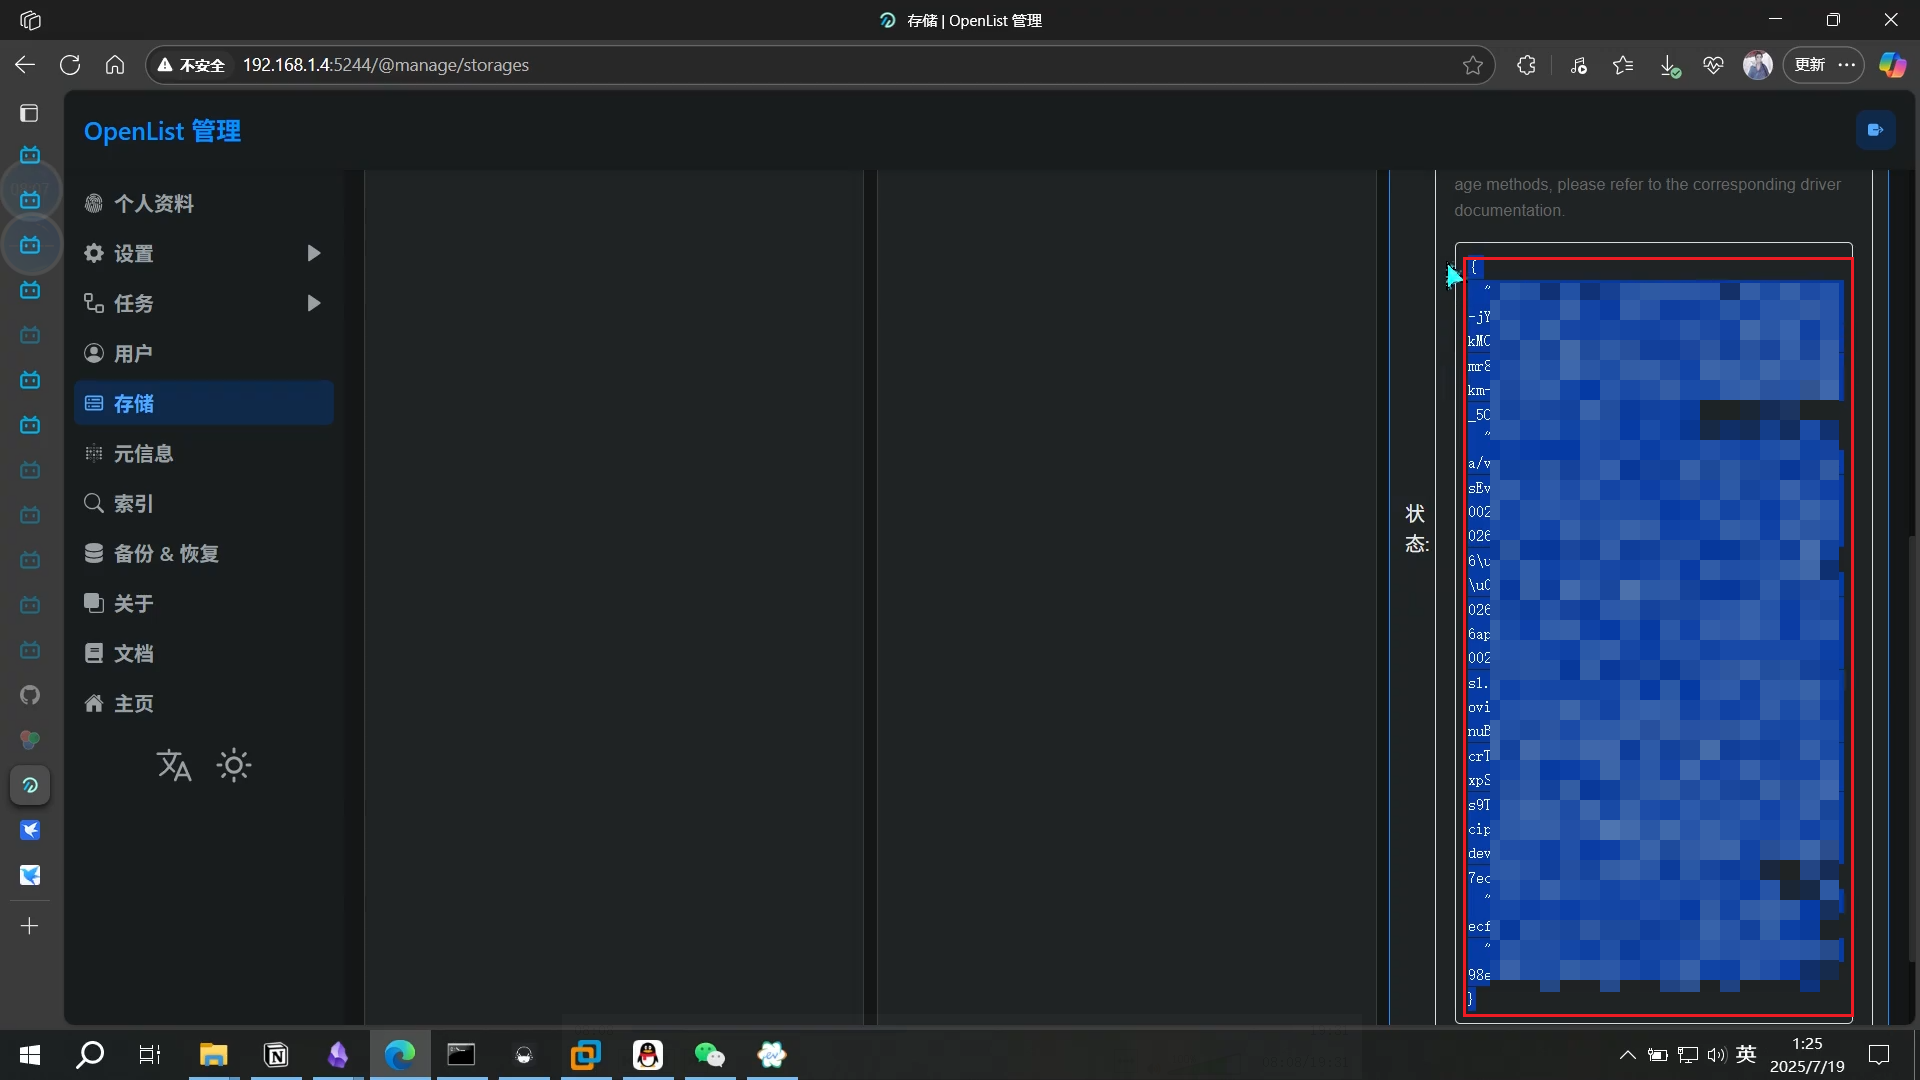Screen dimensions: 1920x1080
Task: Open 用户 management page
Action: pos(133,354)
